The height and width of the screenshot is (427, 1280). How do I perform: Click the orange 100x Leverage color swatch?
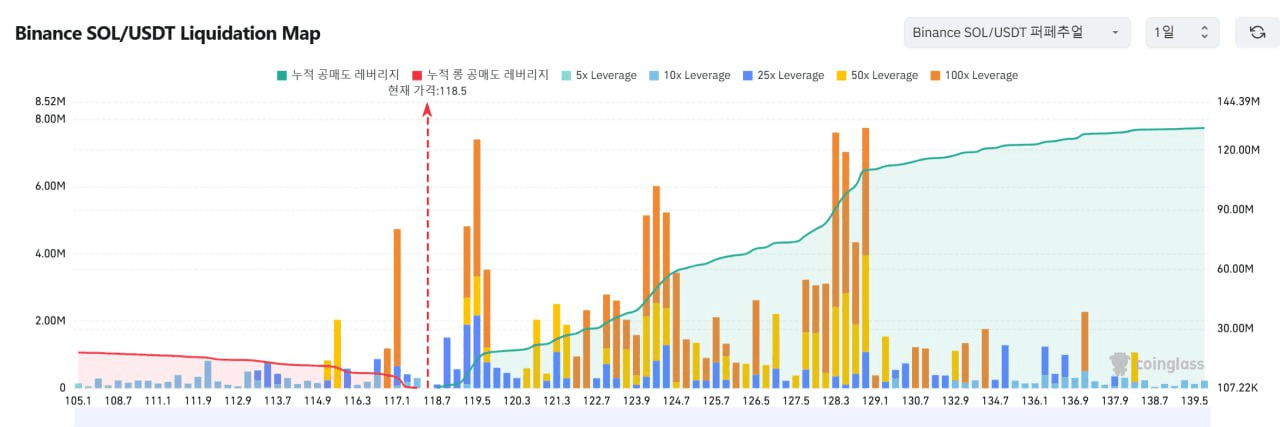click(933, 75)
